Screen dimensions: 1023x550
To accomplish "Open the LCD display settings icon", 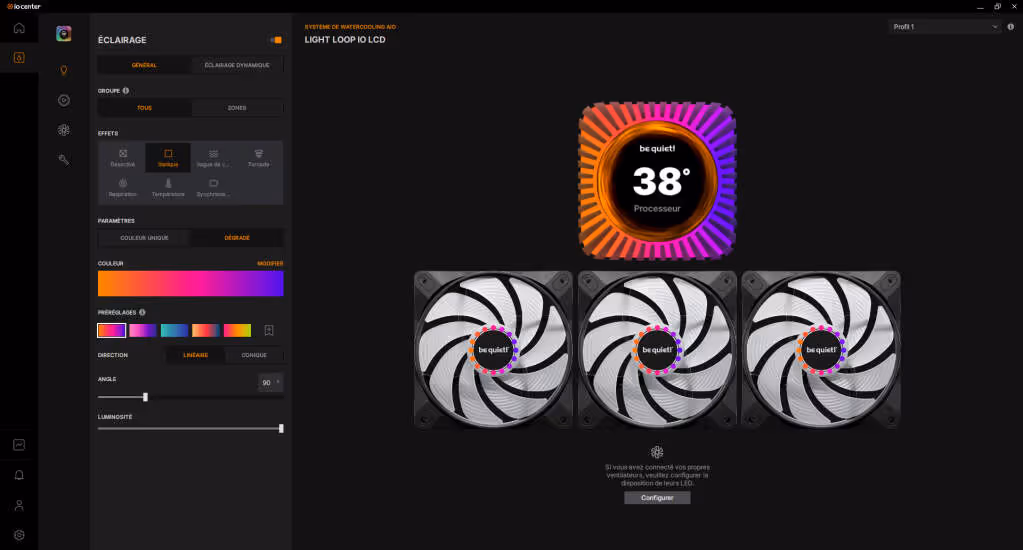I will click(63, 100).
